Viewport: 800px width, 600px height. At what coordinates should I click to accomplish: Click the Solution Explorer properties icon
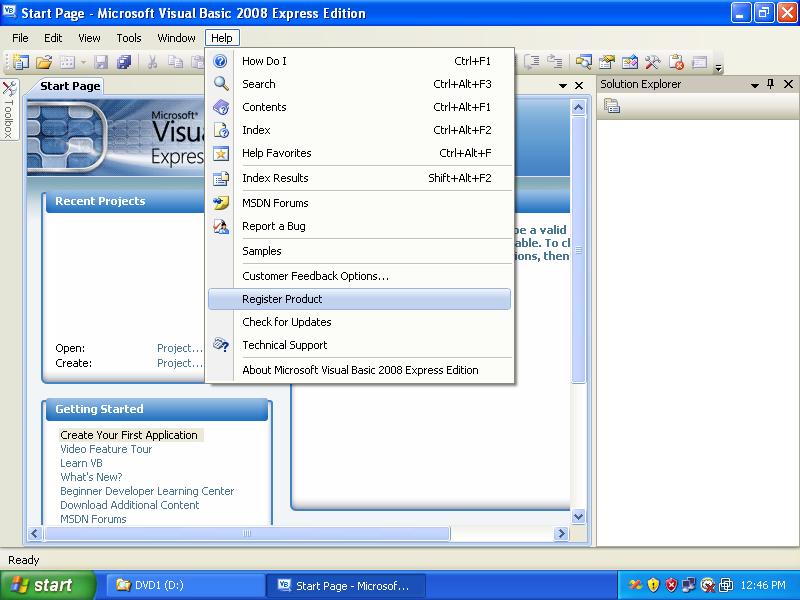coord(612,106)
